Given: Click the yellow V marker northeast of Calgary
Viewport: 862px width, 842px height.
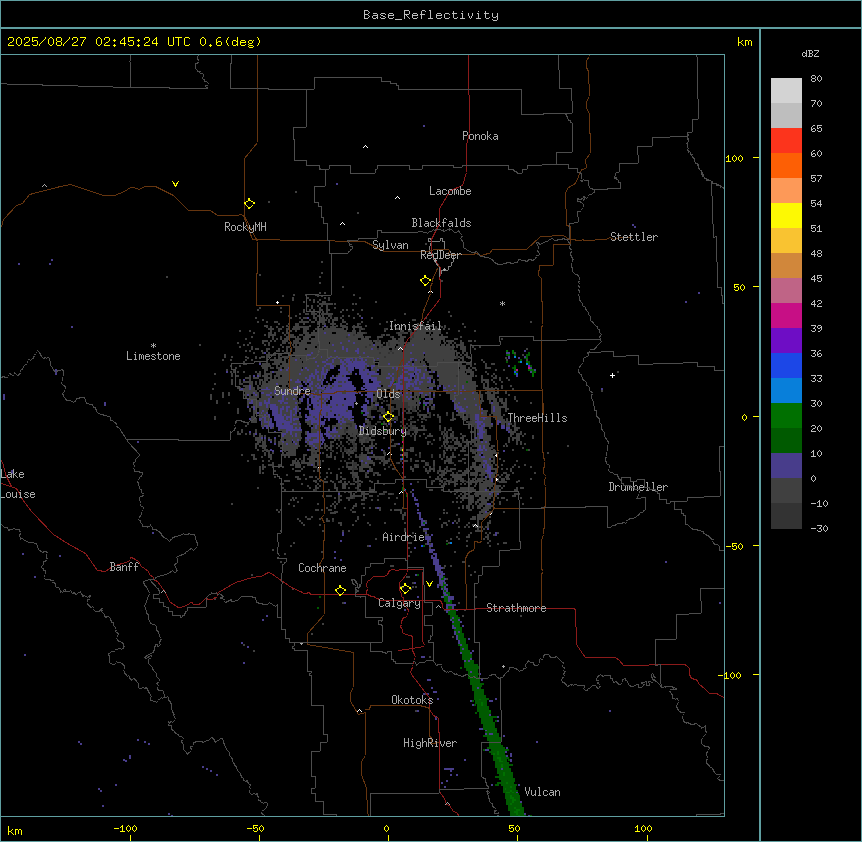Looking at the screenshot, I should pos(429,584).
